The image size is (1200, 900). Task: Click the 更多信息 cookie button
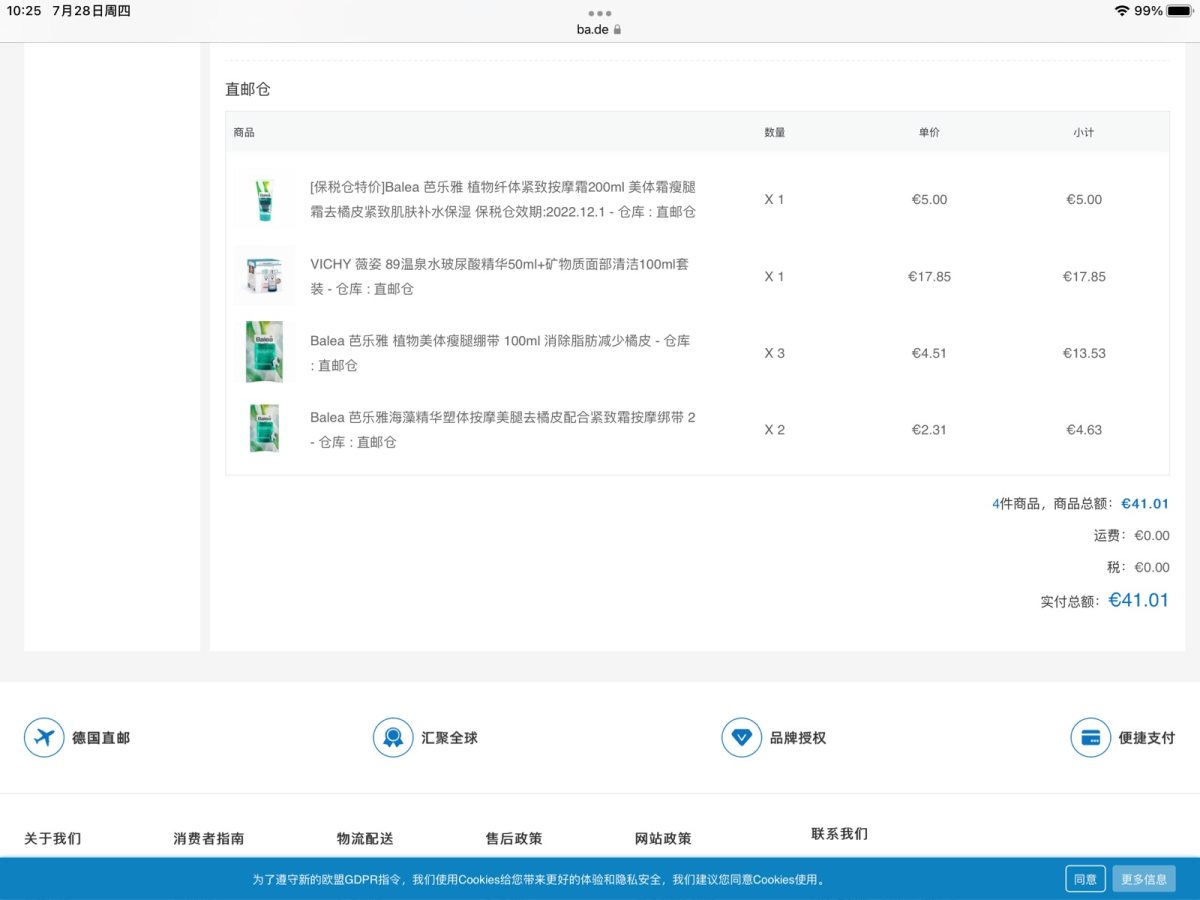(1144, 879)
